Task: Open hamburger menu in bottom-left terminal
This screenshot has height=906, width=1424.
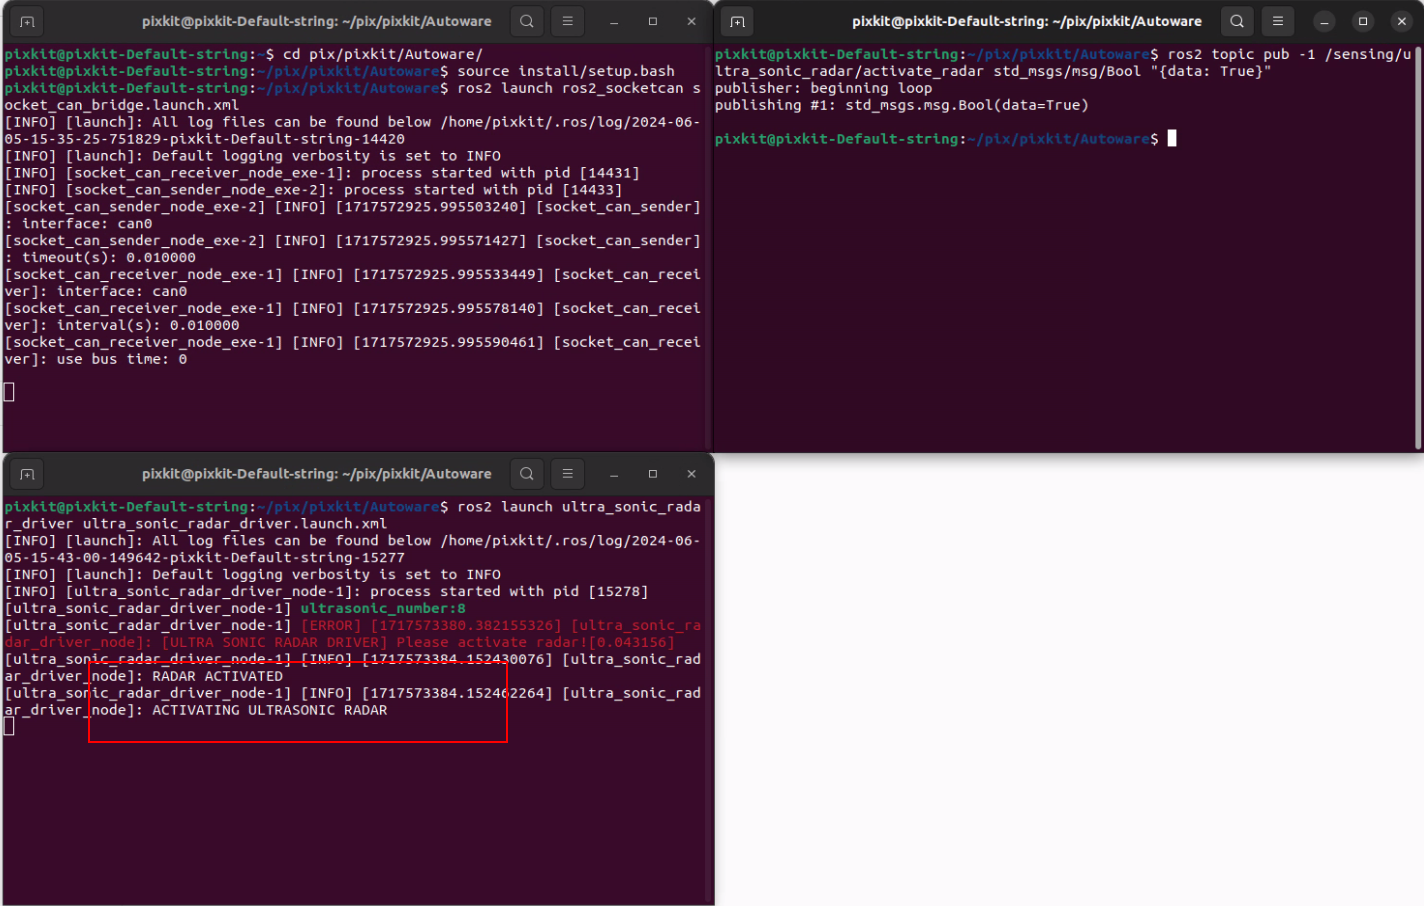Action: (567, 474)
